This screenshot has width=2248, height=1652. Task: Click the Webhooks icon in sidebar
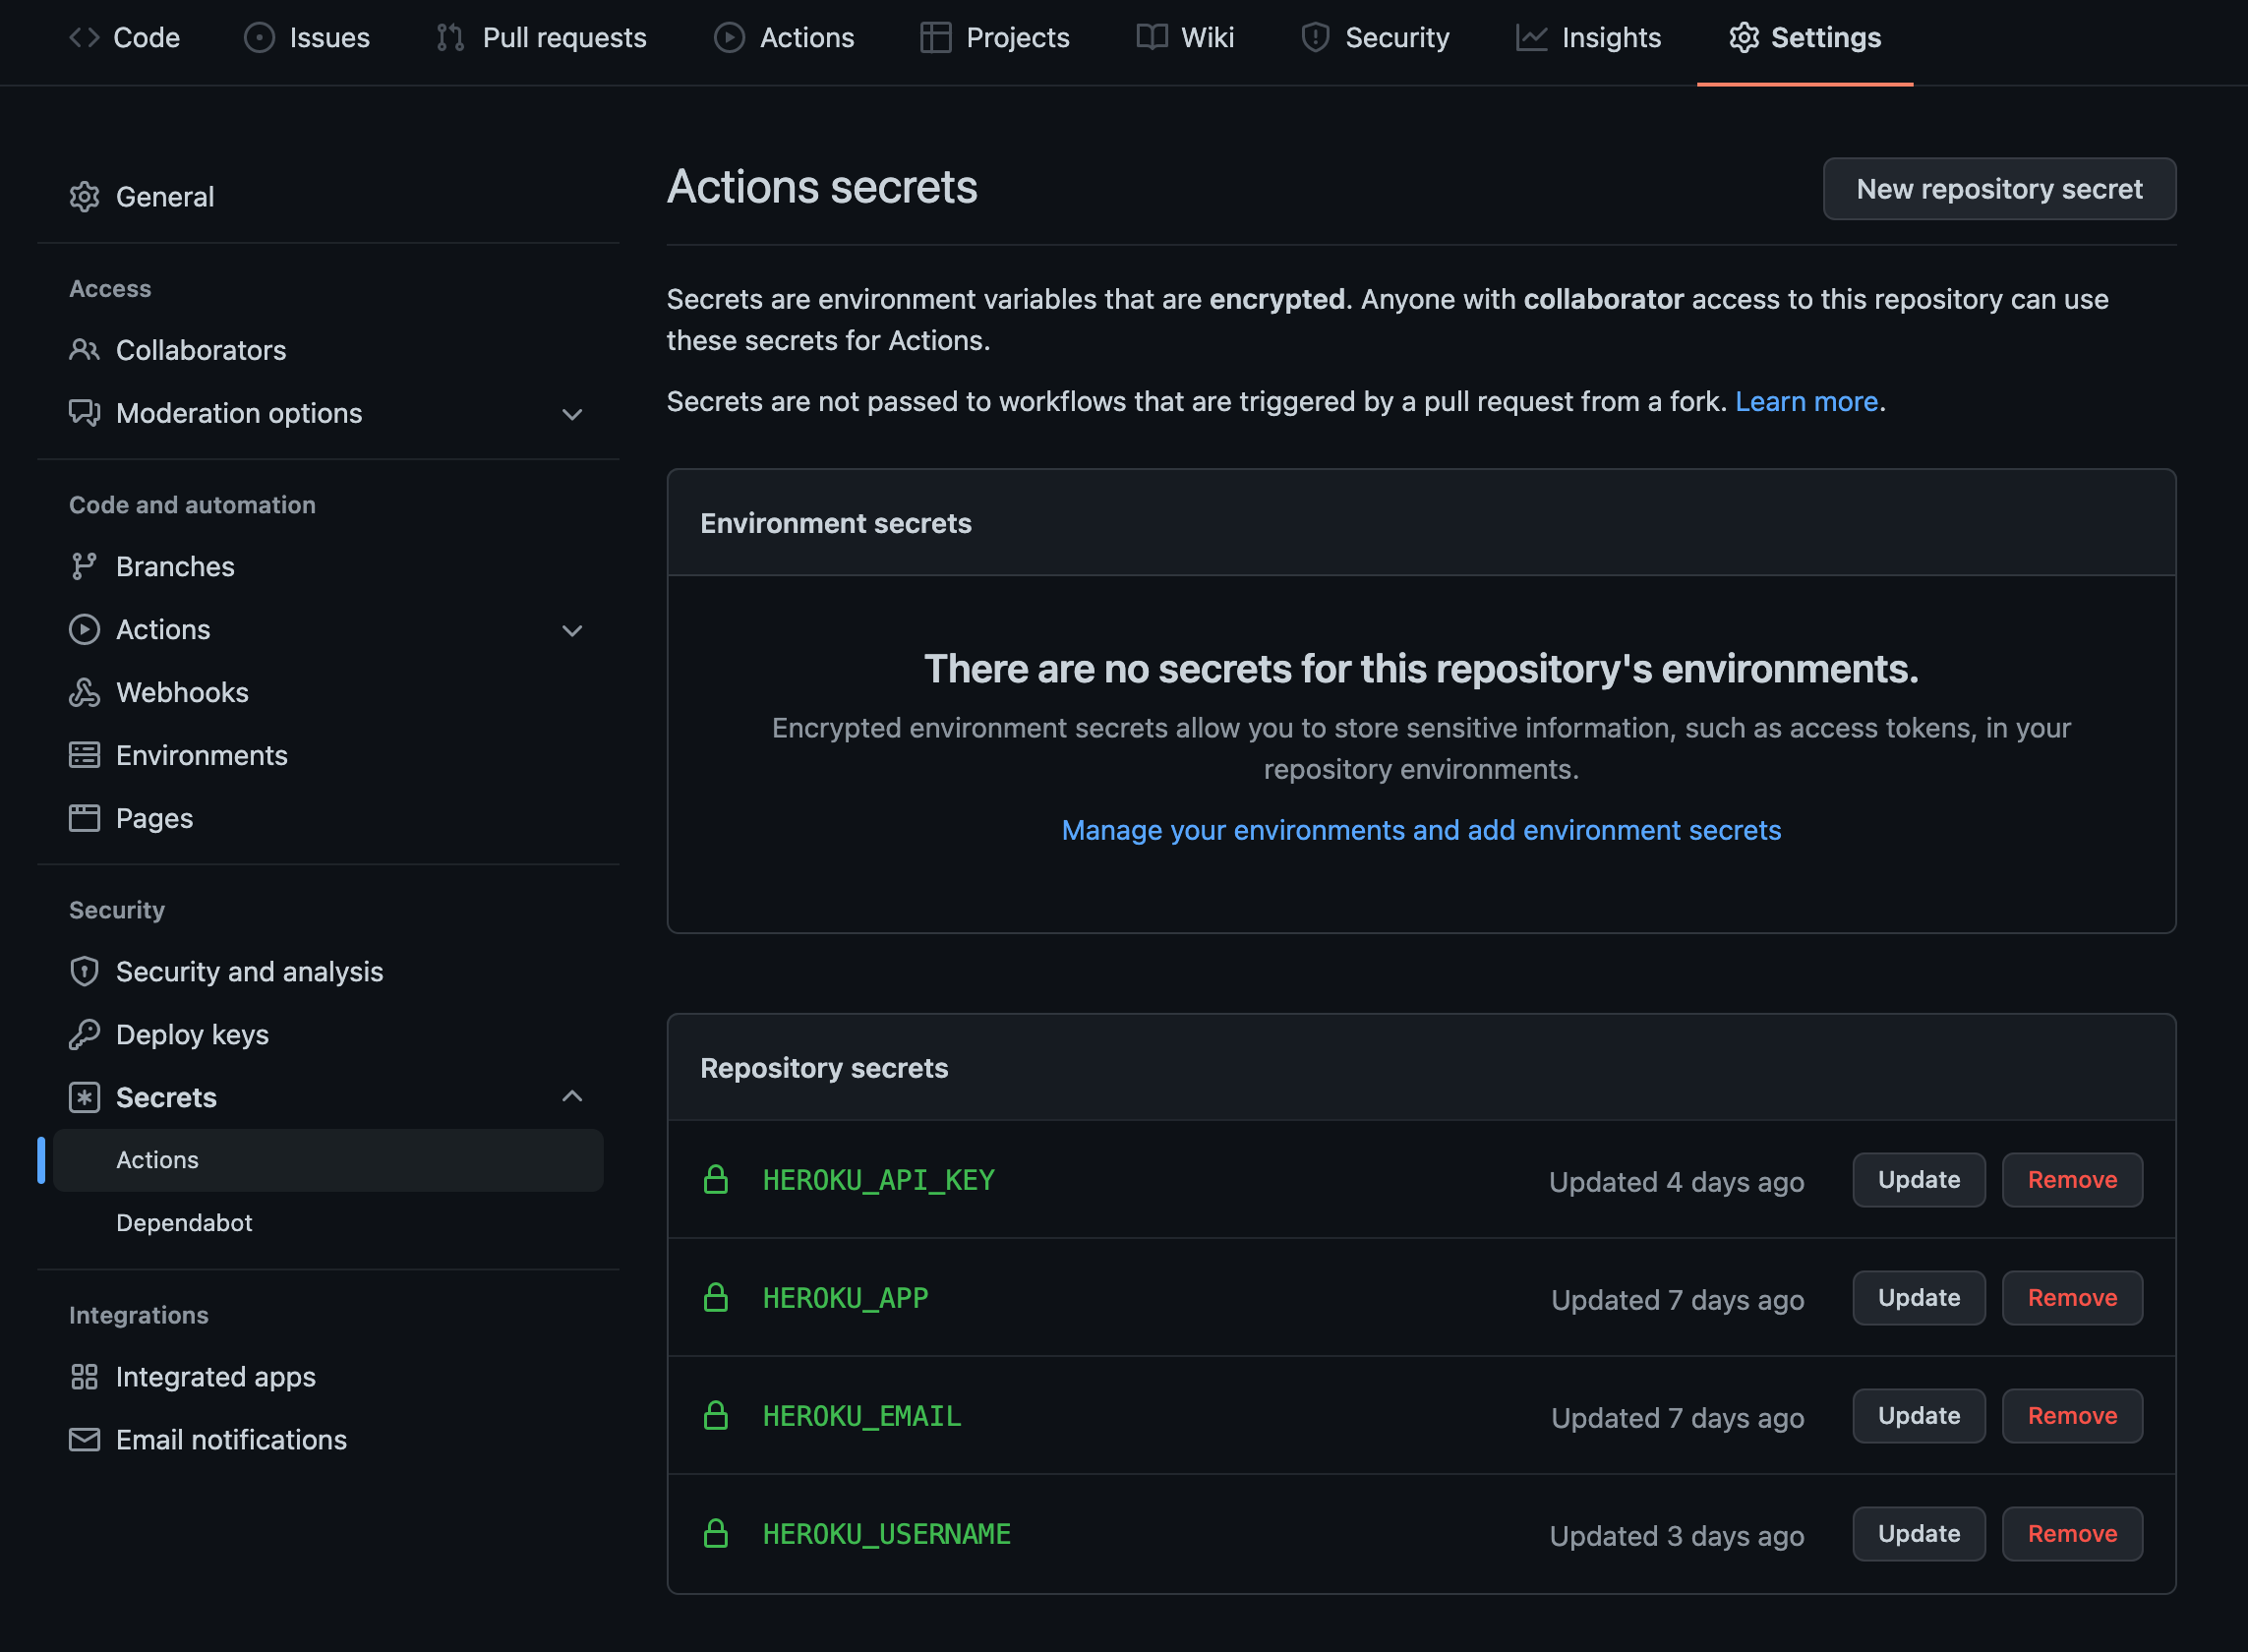pos(84,692)
